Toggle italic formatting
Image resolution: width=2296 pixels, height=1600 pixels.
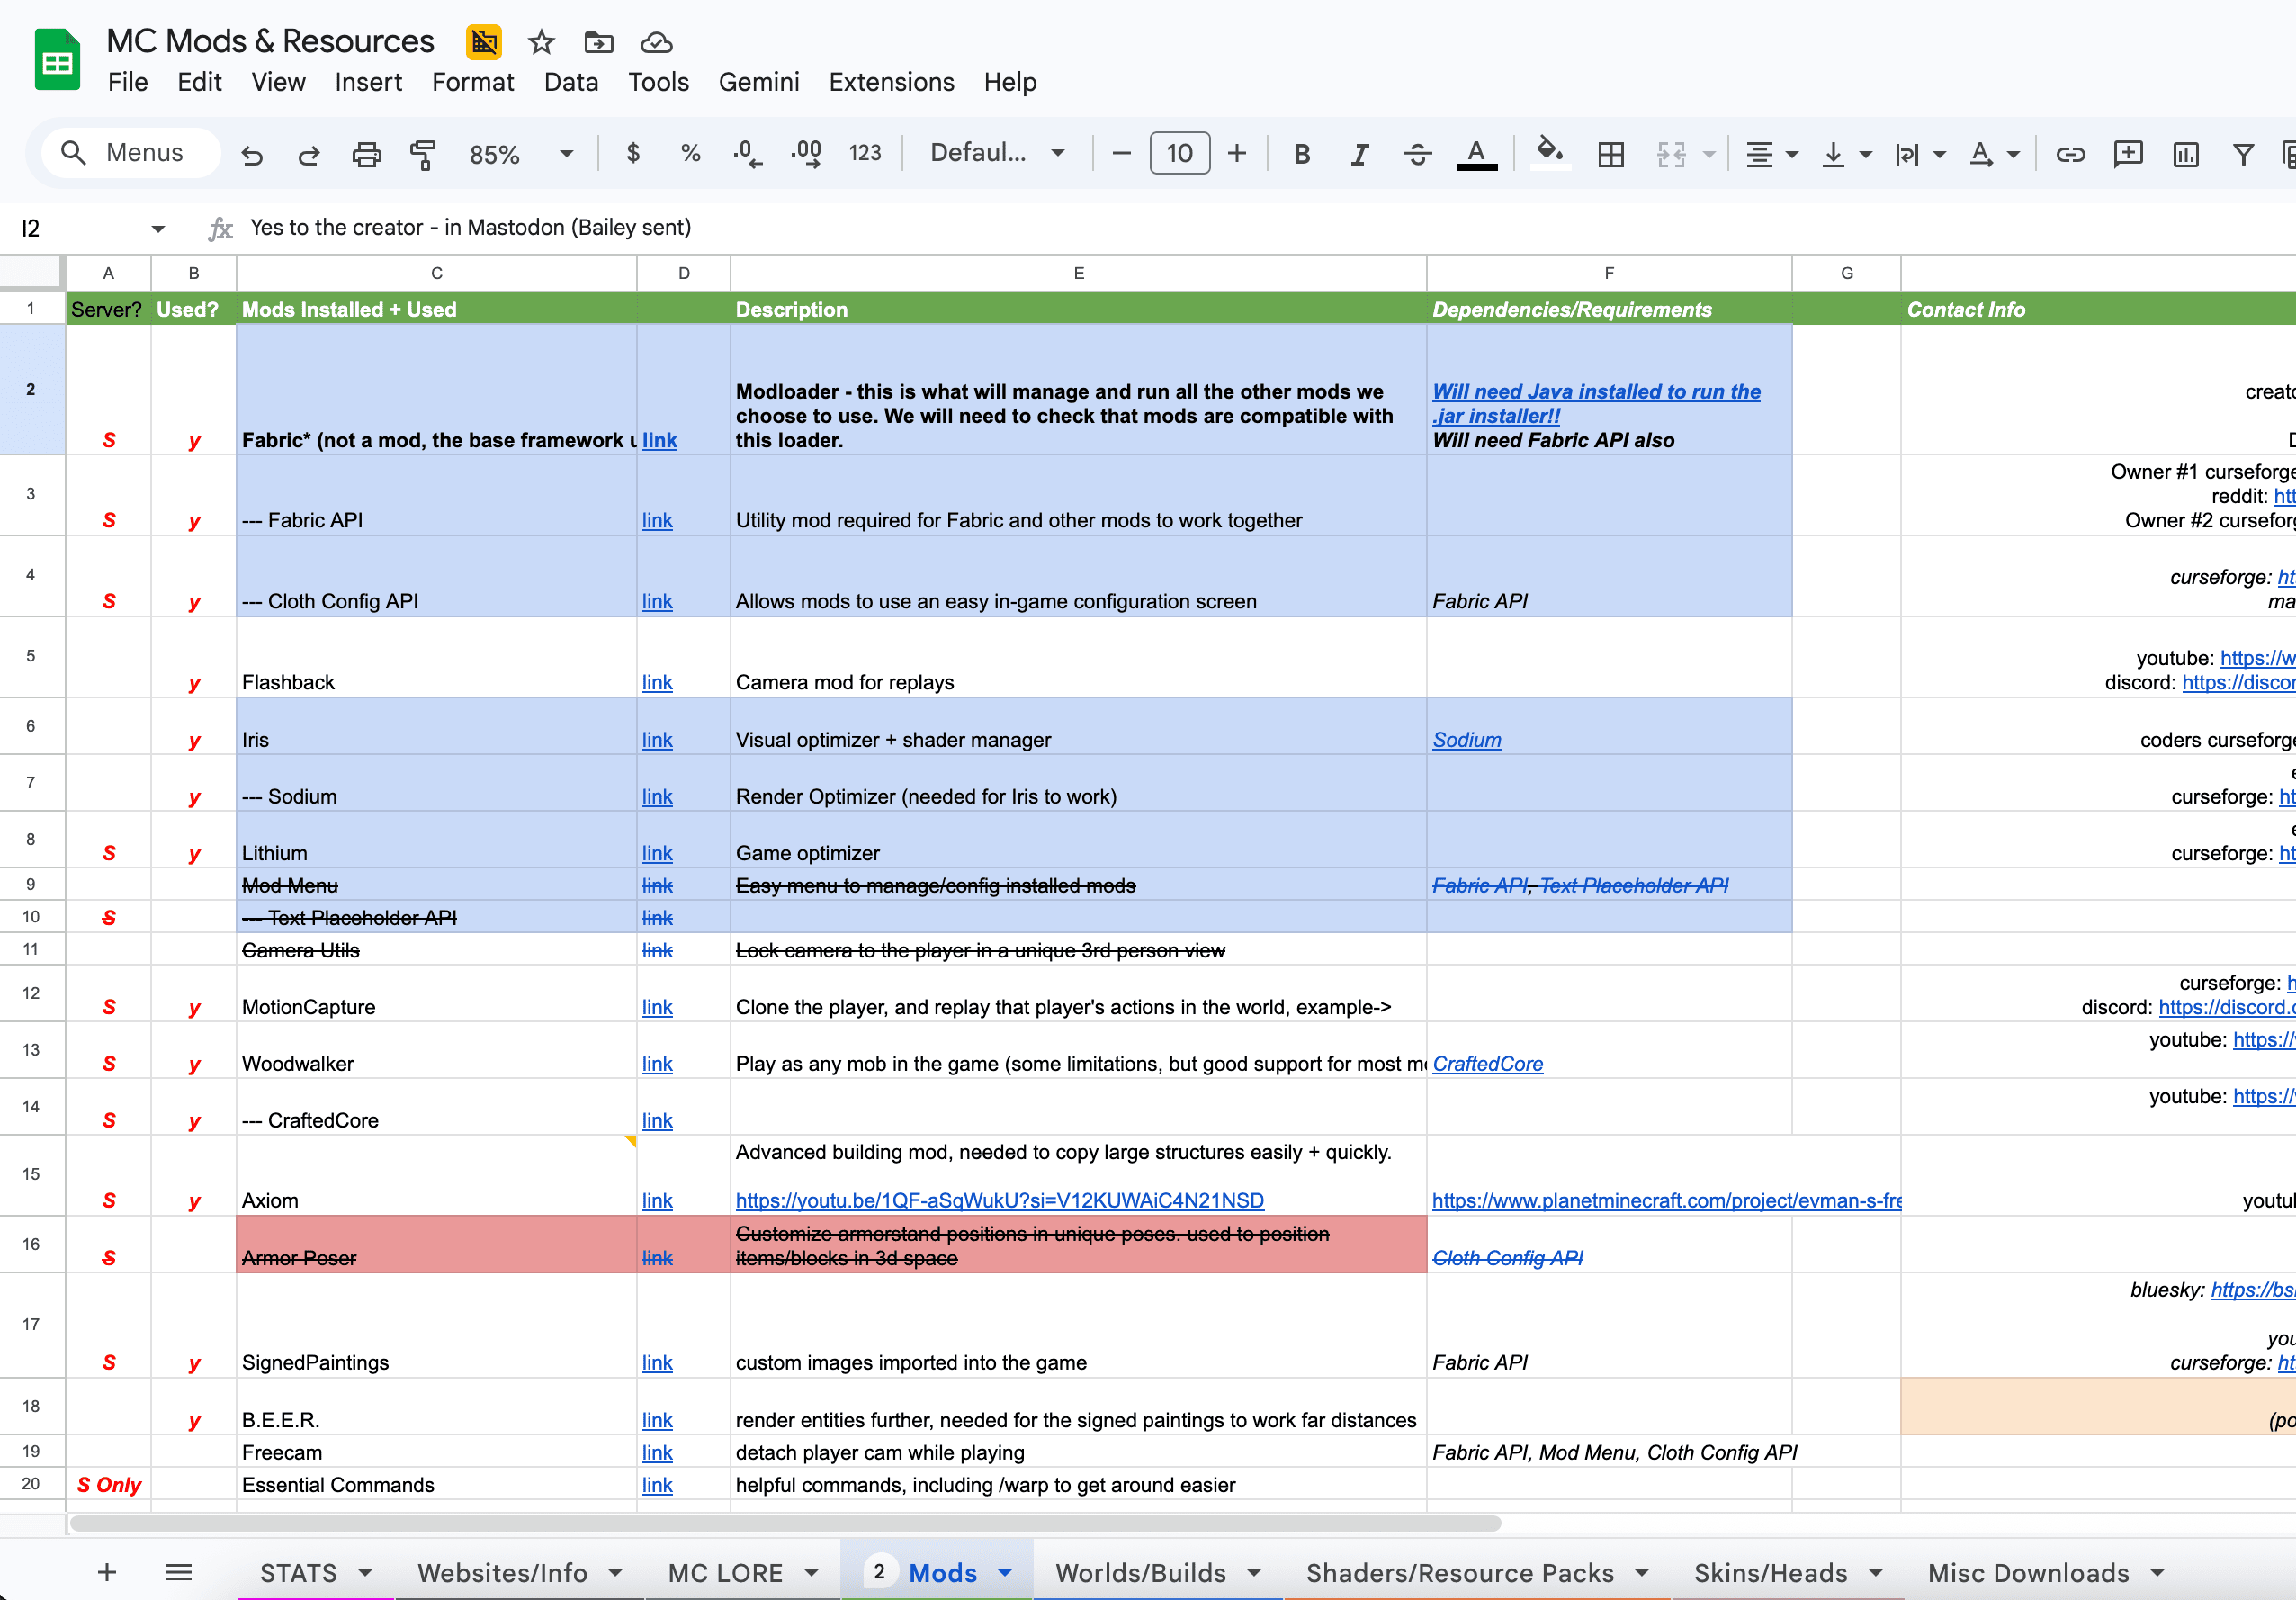point(1359,154)
